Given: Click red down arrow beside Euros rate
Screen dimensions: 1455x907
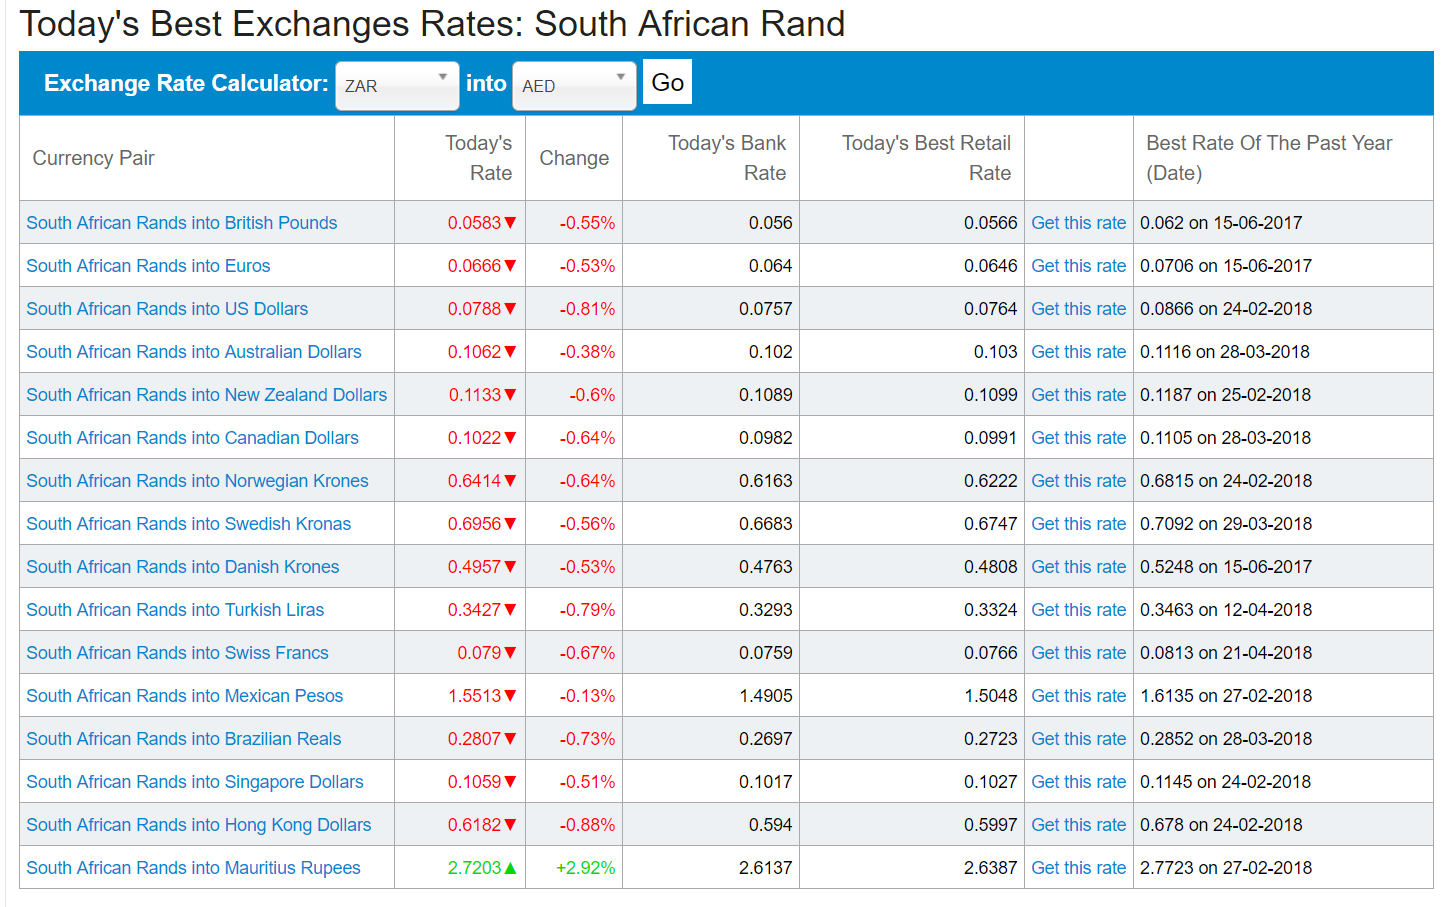Looking at the screenshot, I should 510,266.
